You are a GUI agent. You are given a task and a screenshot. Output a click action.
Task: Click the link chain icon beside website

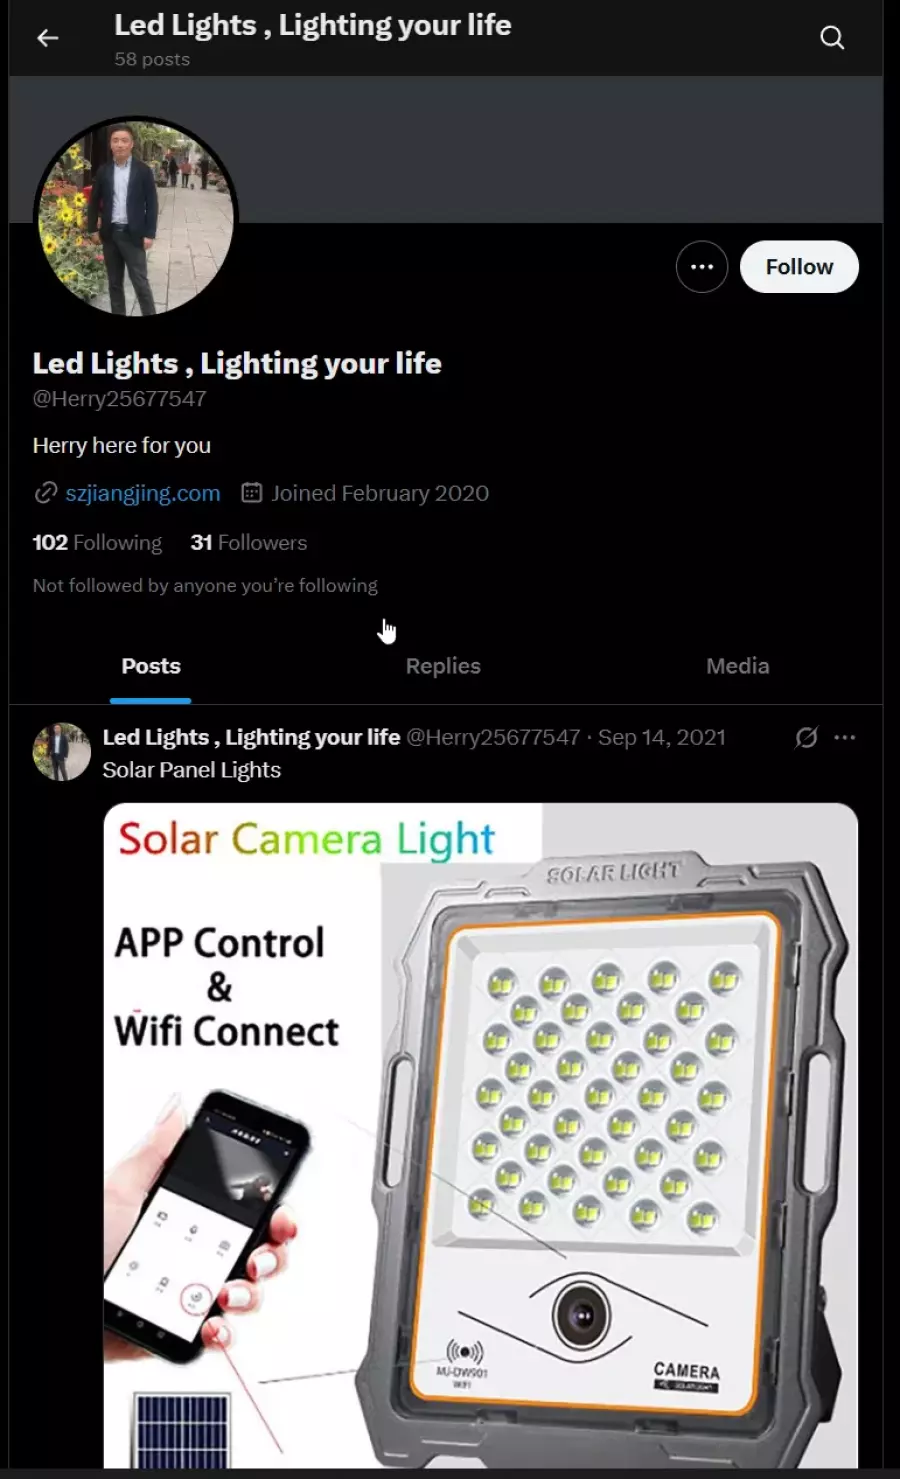click(x=45, y=493)
